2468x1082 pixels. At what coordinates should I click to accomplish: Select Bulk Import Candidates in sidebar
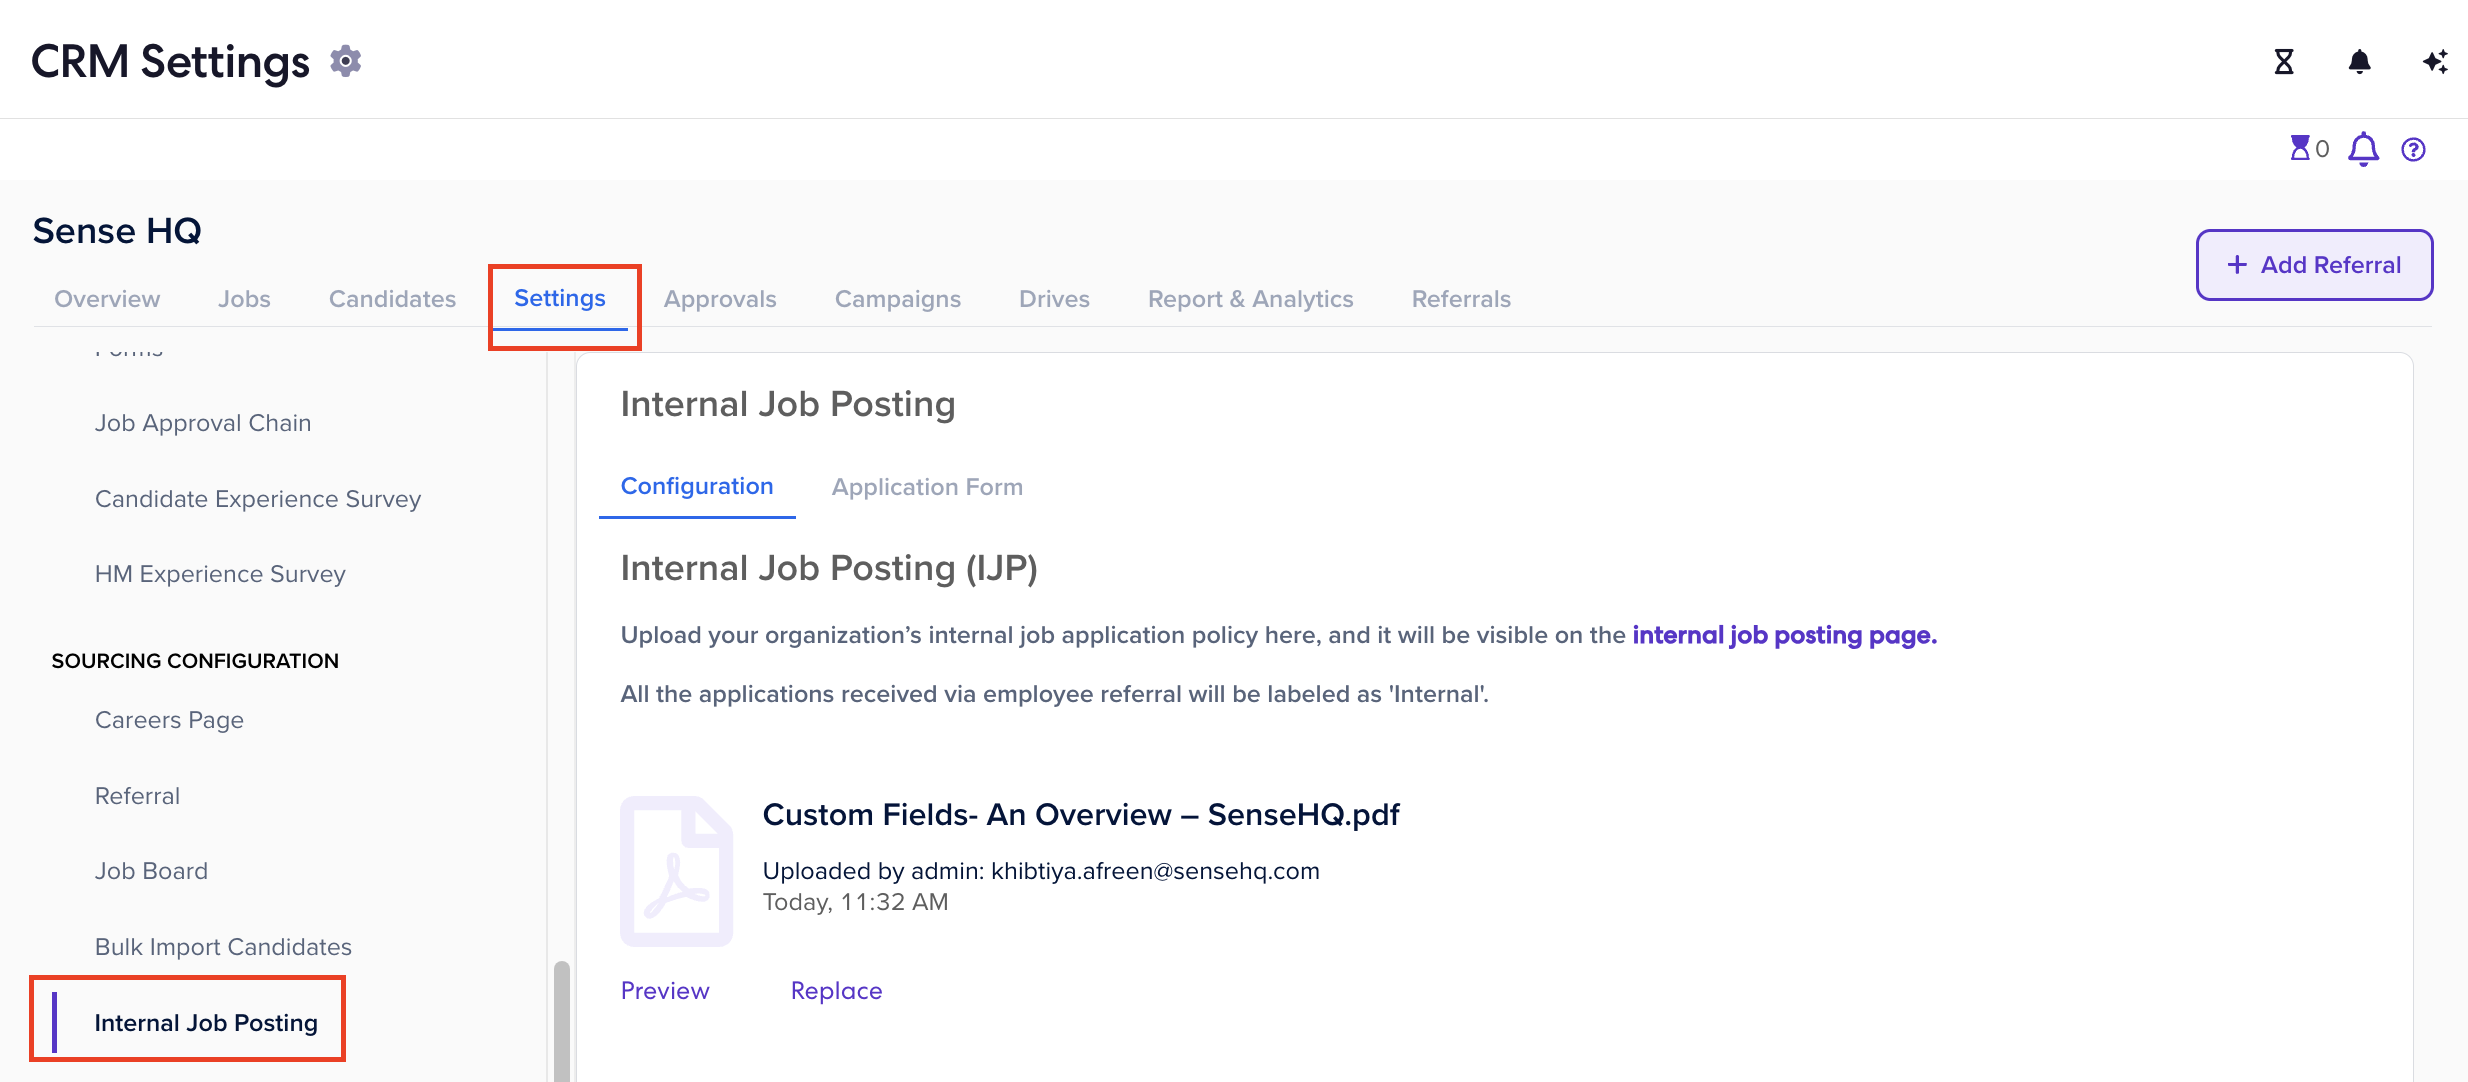coord(223,947)
